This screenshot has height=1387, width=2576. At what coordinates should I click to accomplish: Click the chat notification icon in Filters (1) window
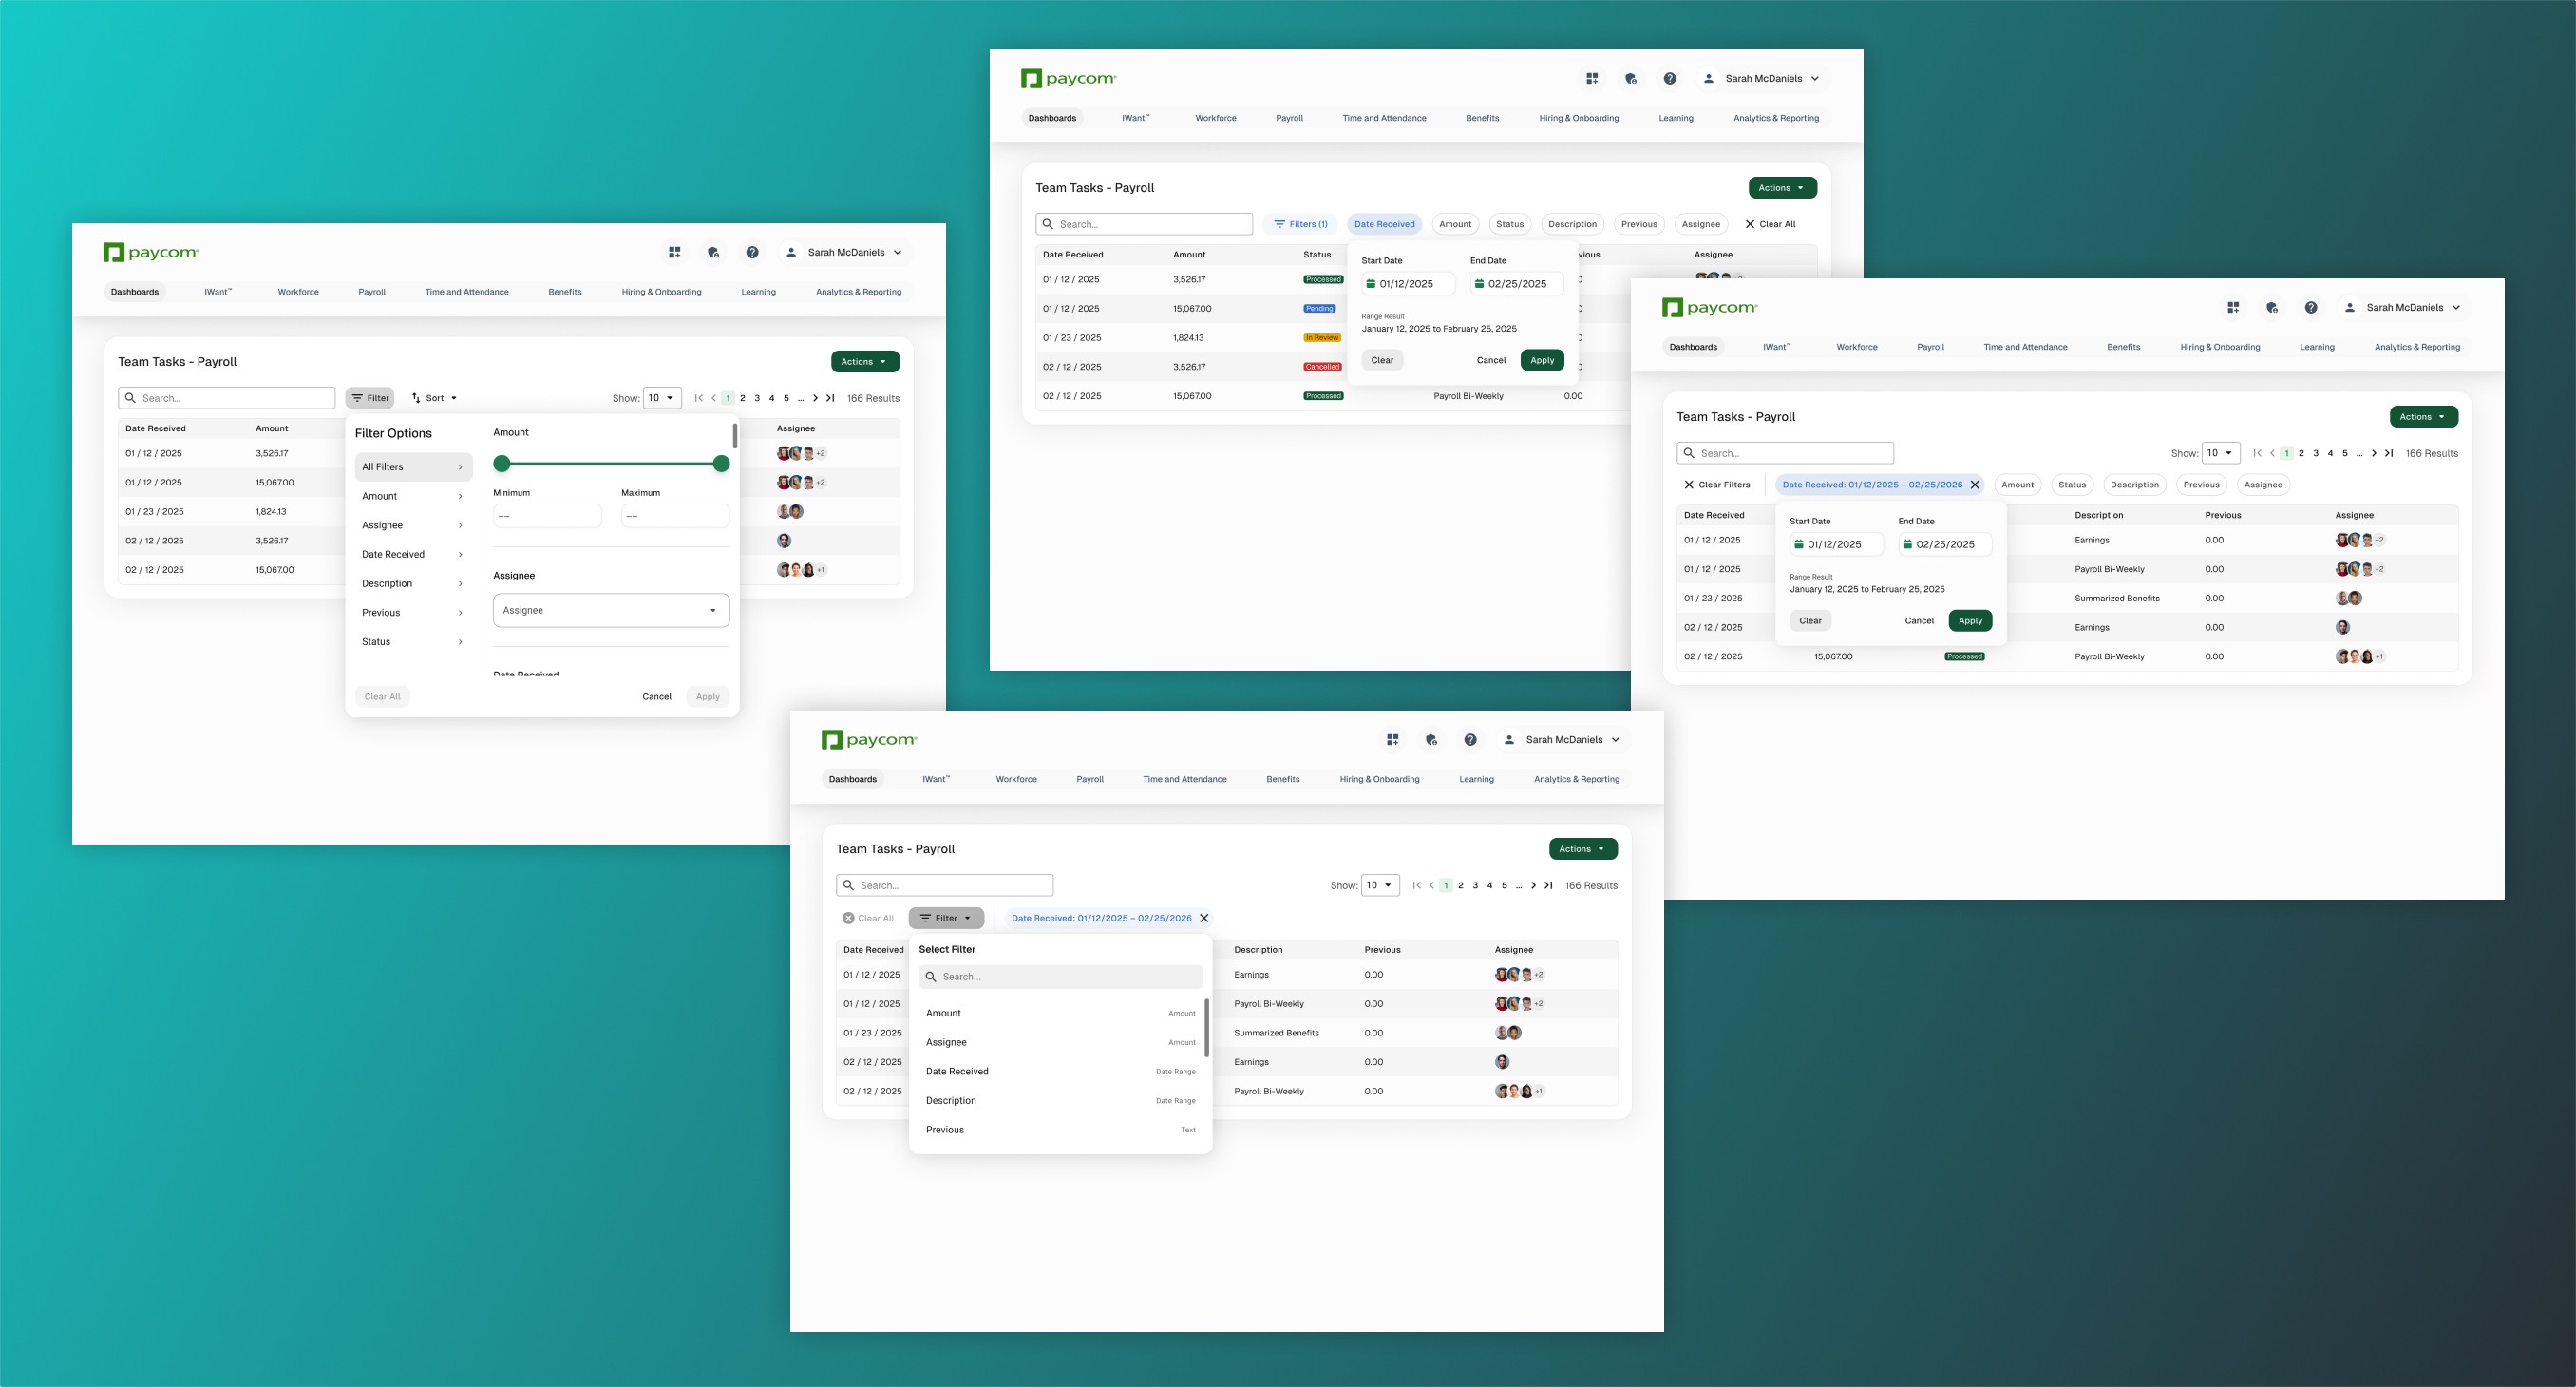(x=1631, y=79)
